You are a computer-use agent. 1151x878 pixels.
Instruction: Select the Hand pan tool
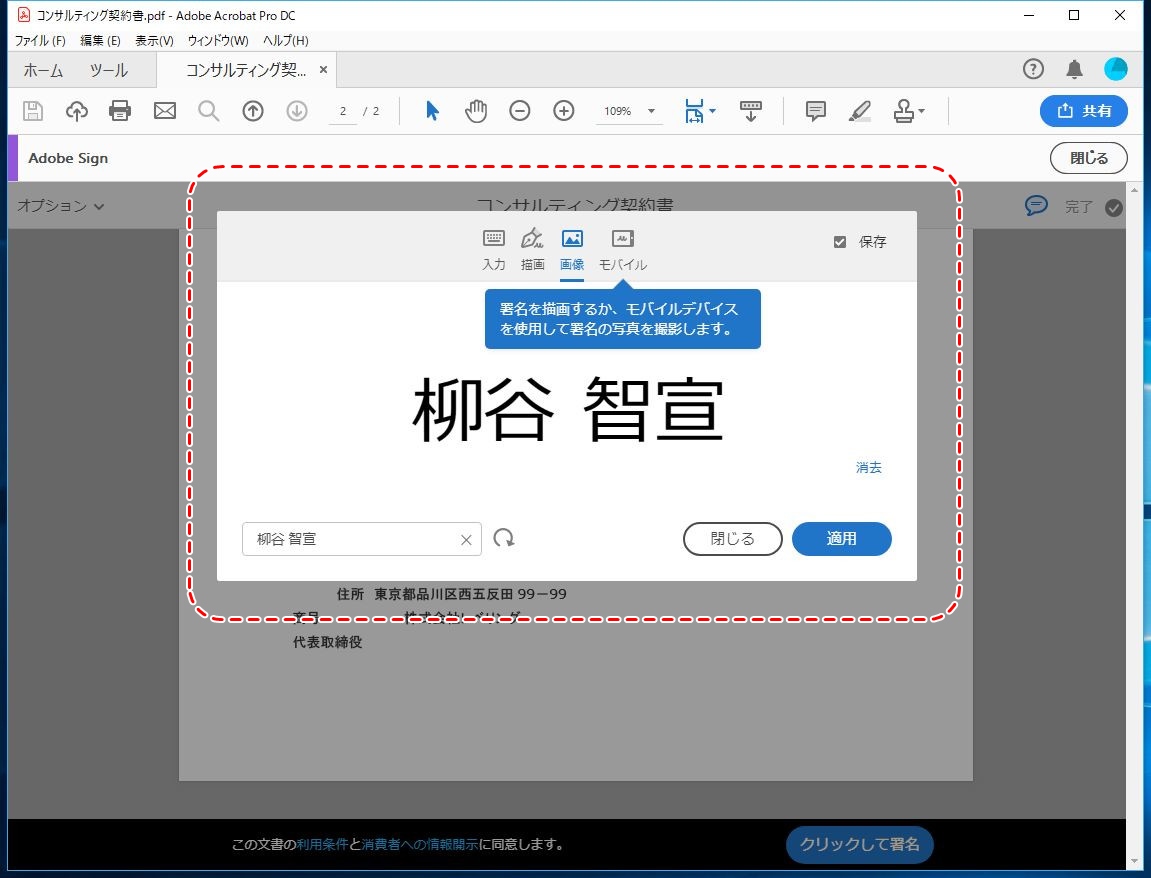point(476,111)
